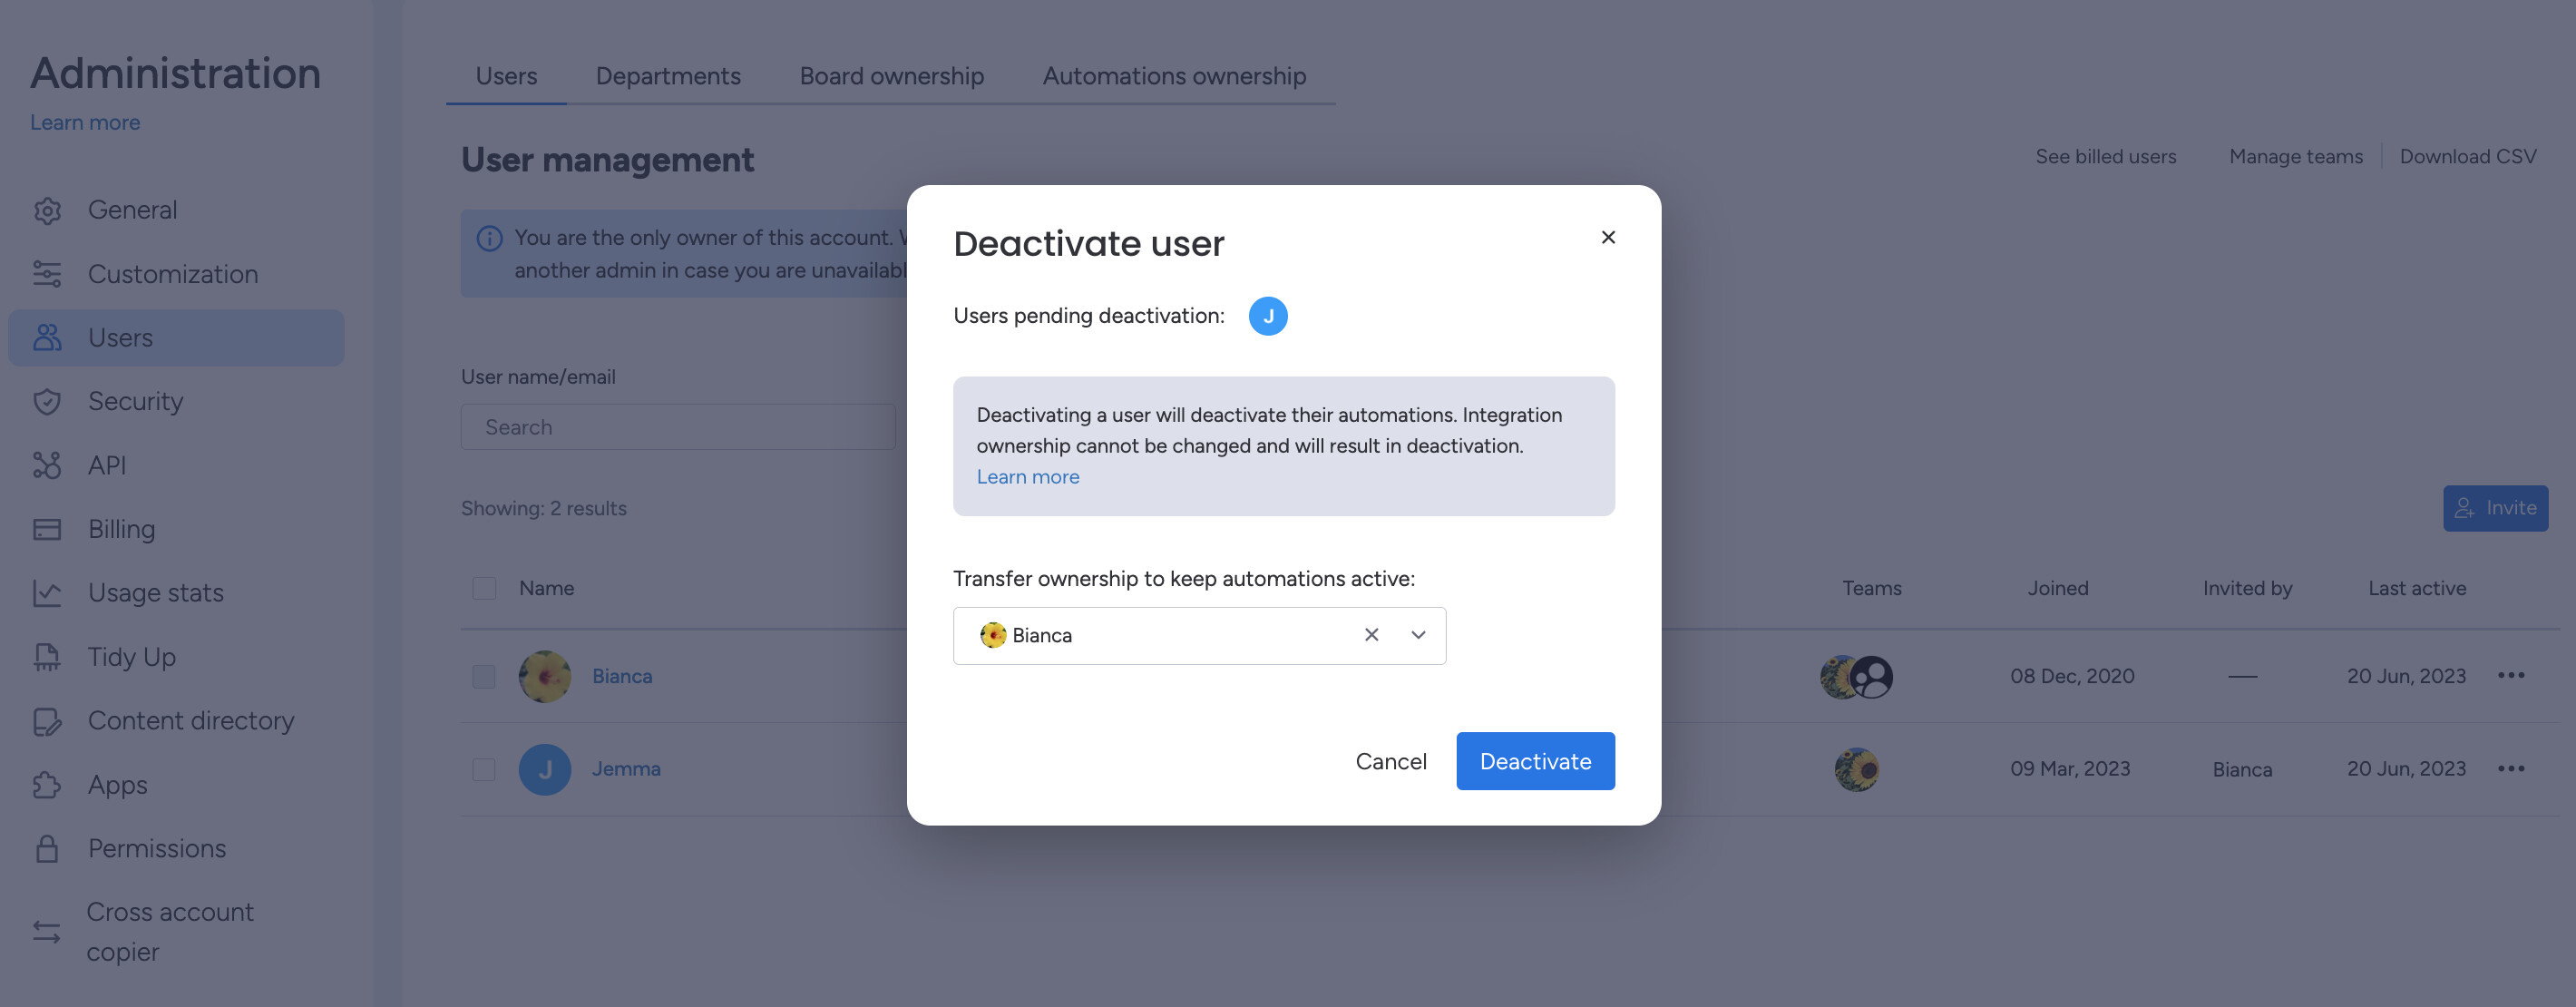Focus the user name/email Search field

coord(678,427)
